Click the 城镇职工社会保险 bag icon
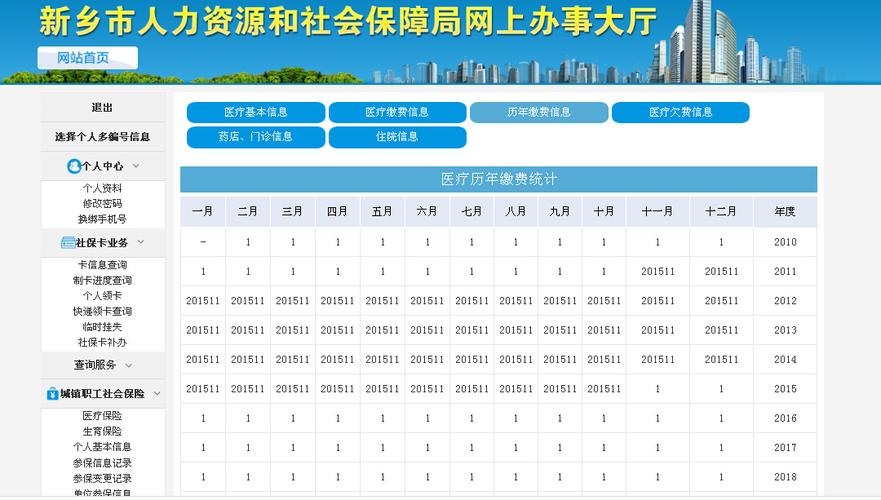Viewport: 881px width, 500px height. 52,394
